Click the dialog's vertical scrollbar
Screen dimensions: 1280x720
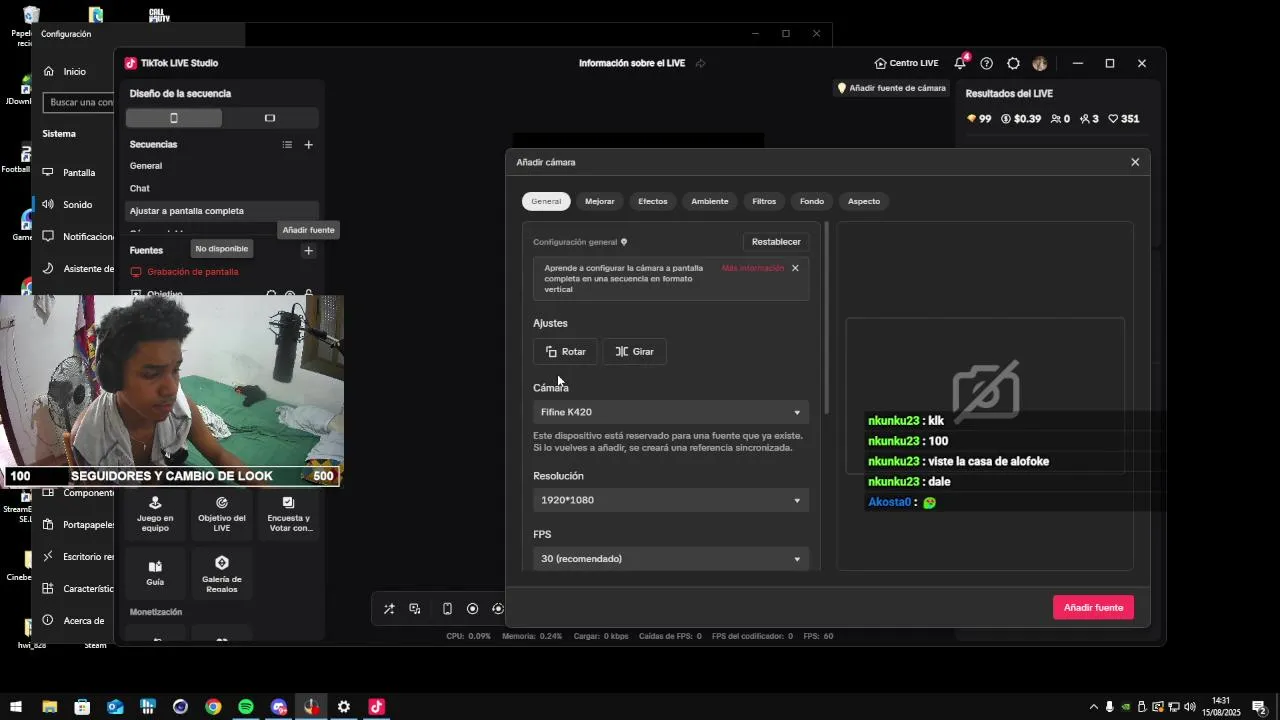pos(826,318)
